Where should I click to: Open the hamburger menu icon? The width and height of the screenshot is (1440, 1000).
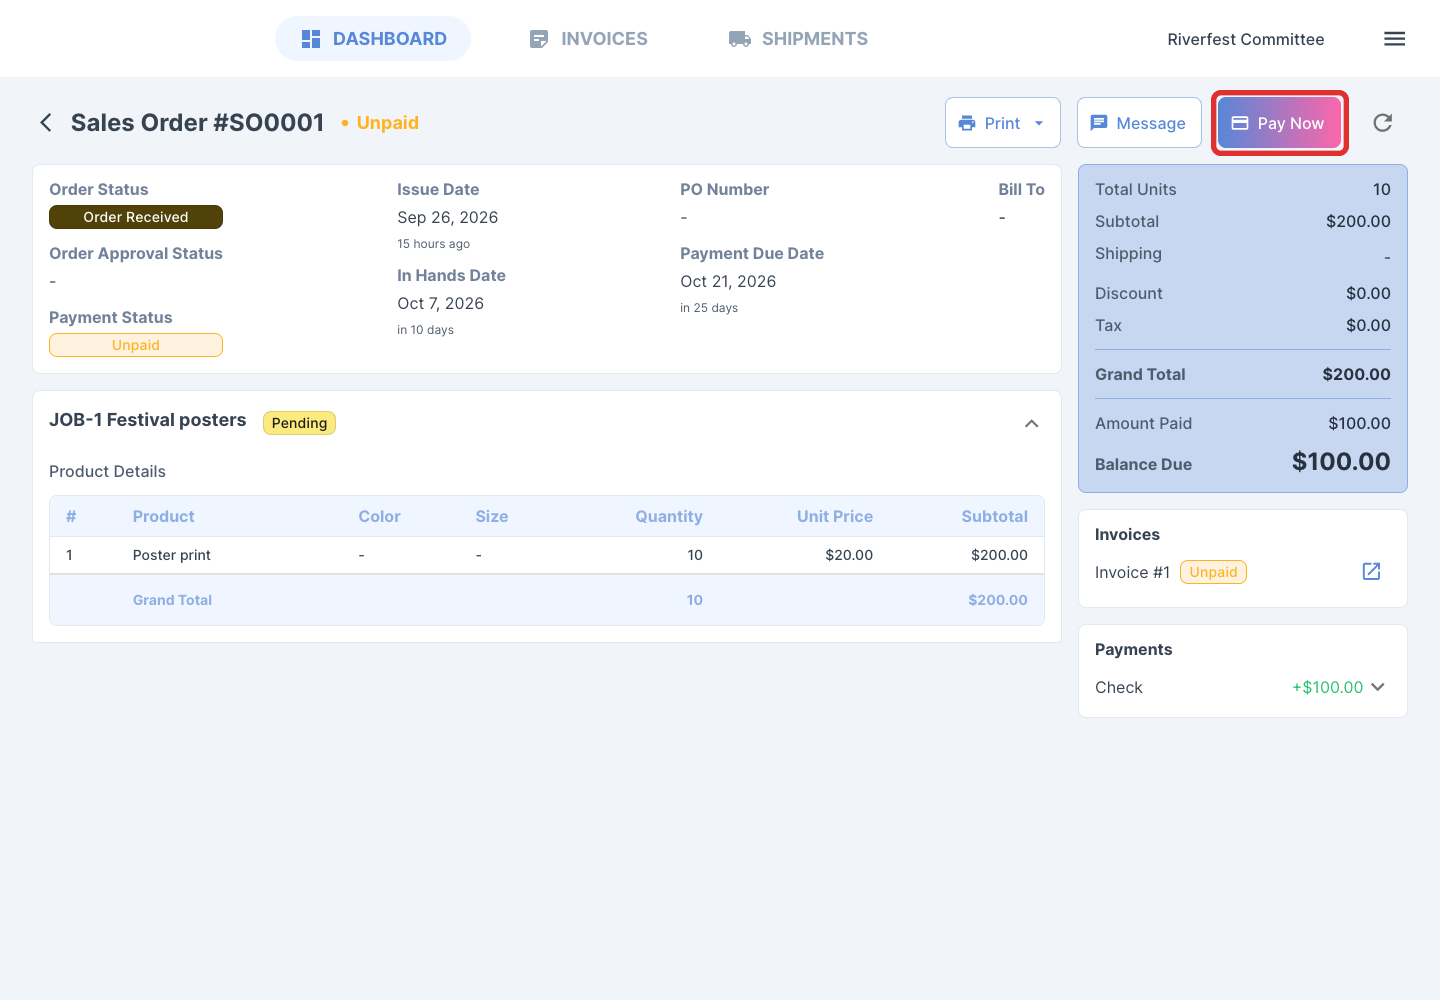1394,39
